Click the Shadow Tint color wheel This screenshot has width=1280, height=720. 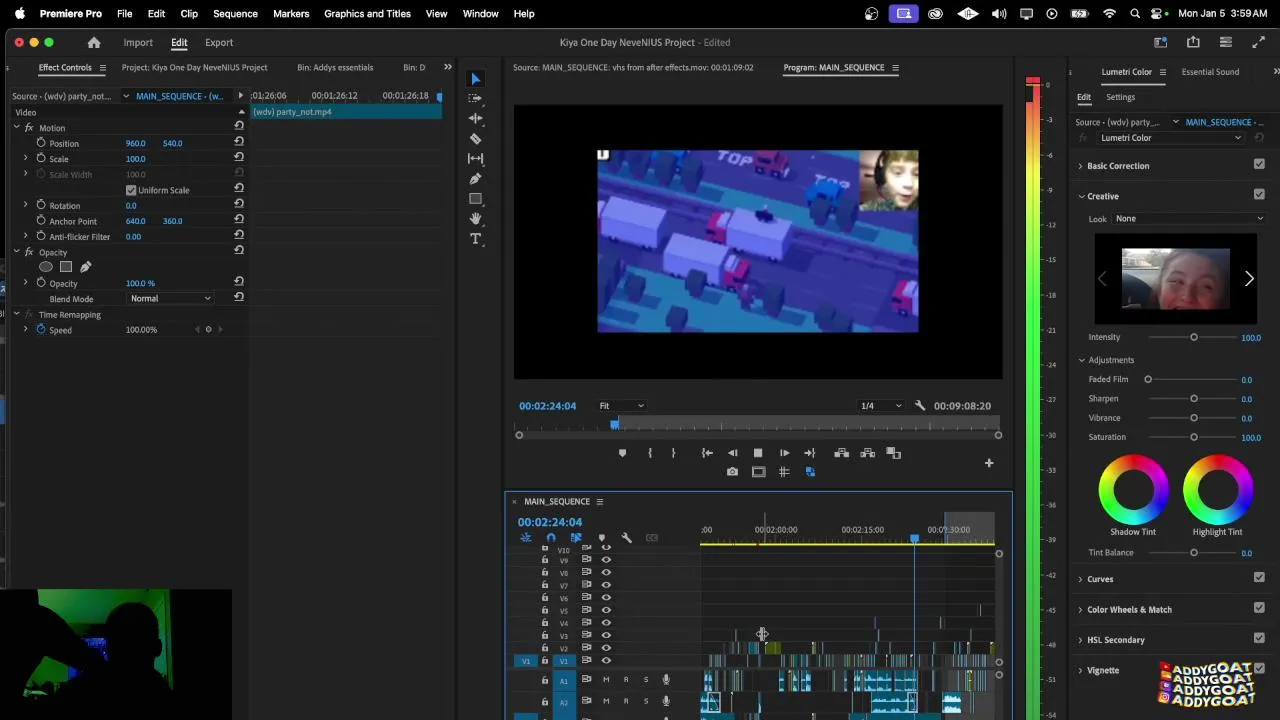(1133, 489)
